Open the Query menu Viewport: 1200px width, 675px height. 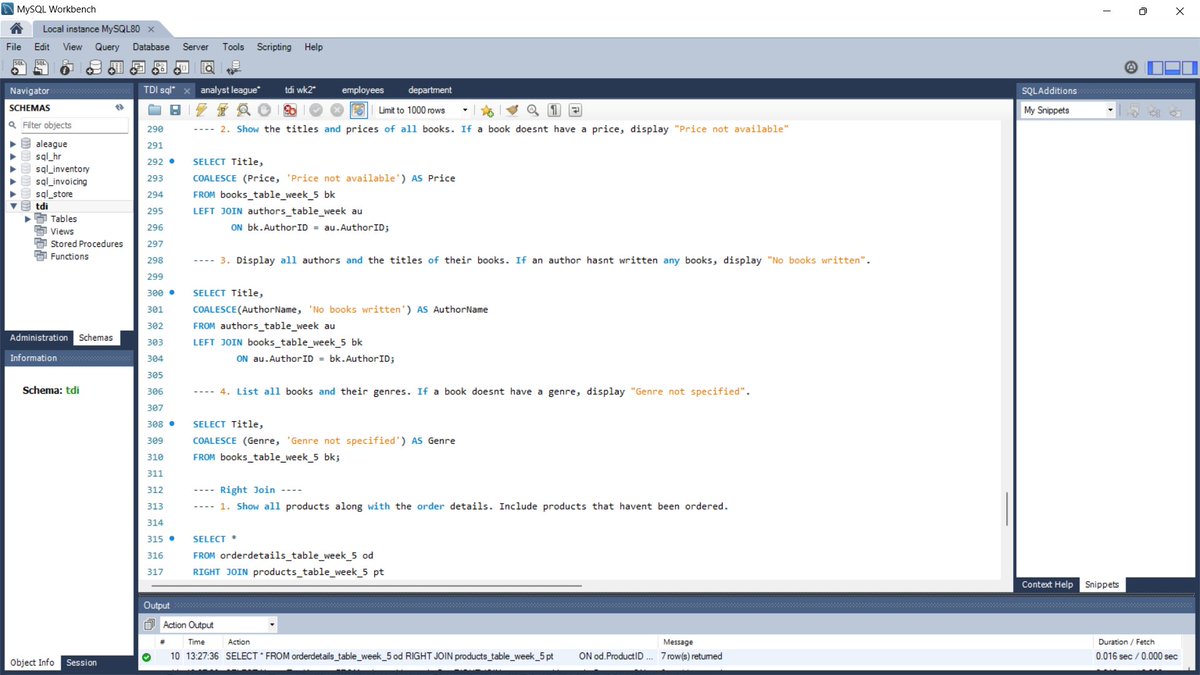click(107, 47)
